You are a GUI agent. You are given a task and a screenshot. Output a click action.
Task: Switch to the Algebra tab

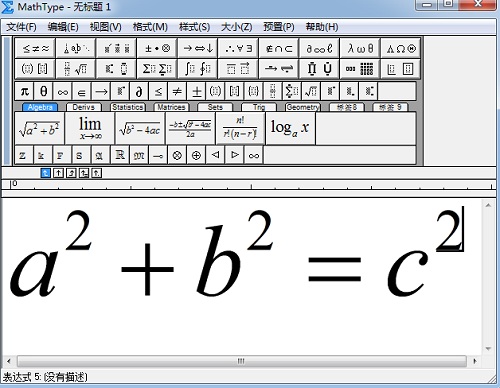click(40, 107)
